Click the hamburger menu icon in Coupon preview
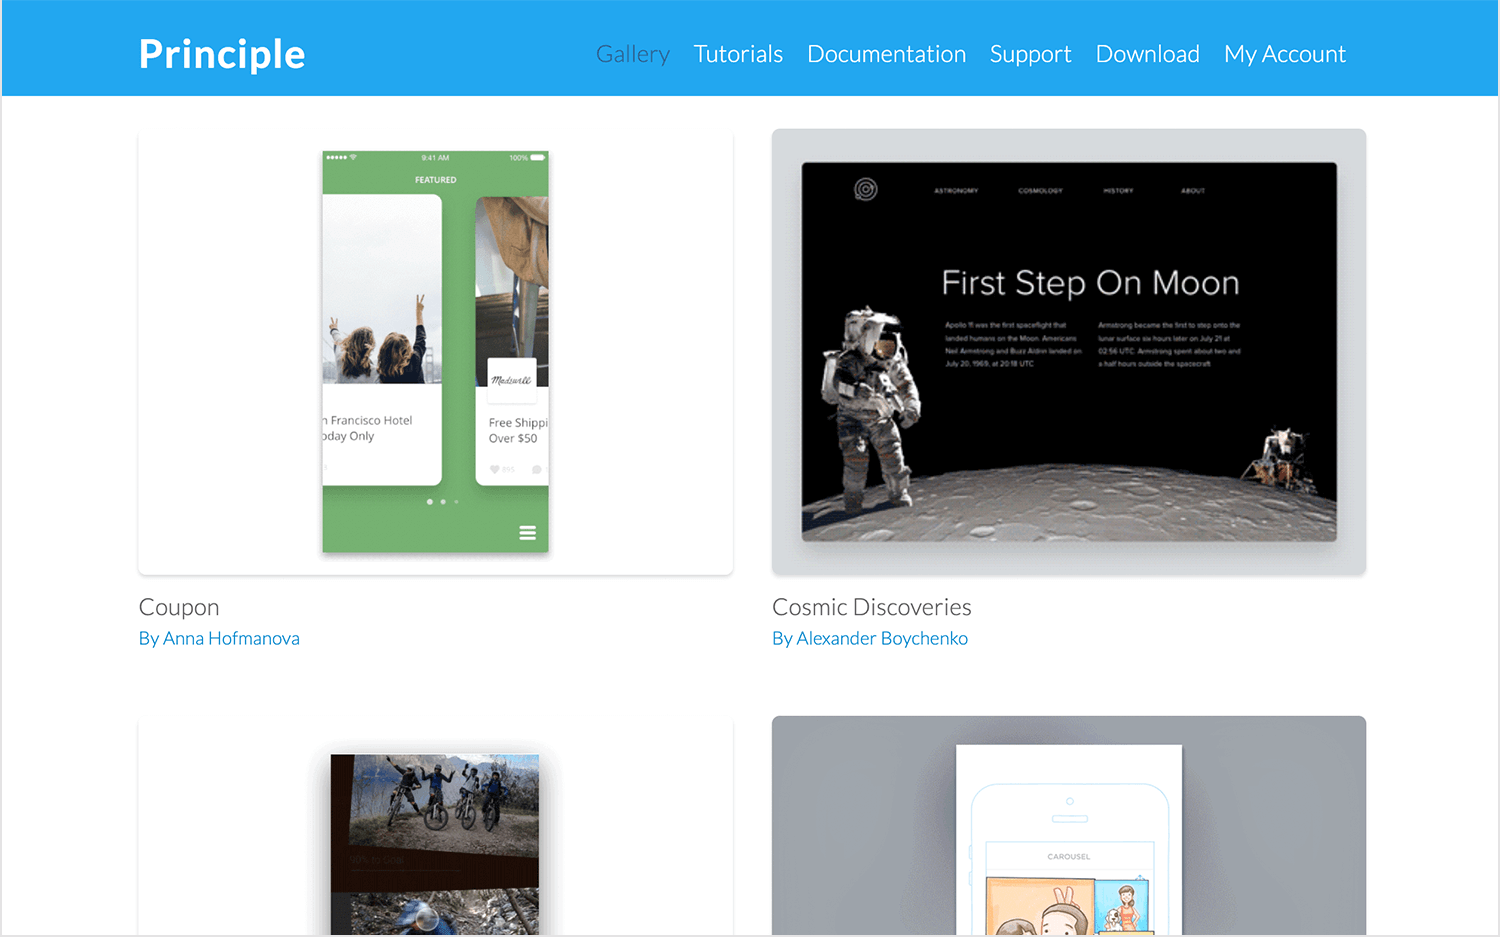 point(527,533)
